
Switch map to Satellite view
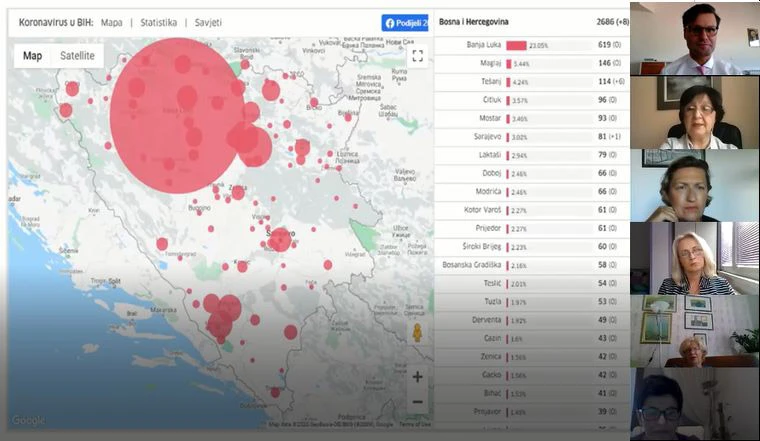[77, 56]
